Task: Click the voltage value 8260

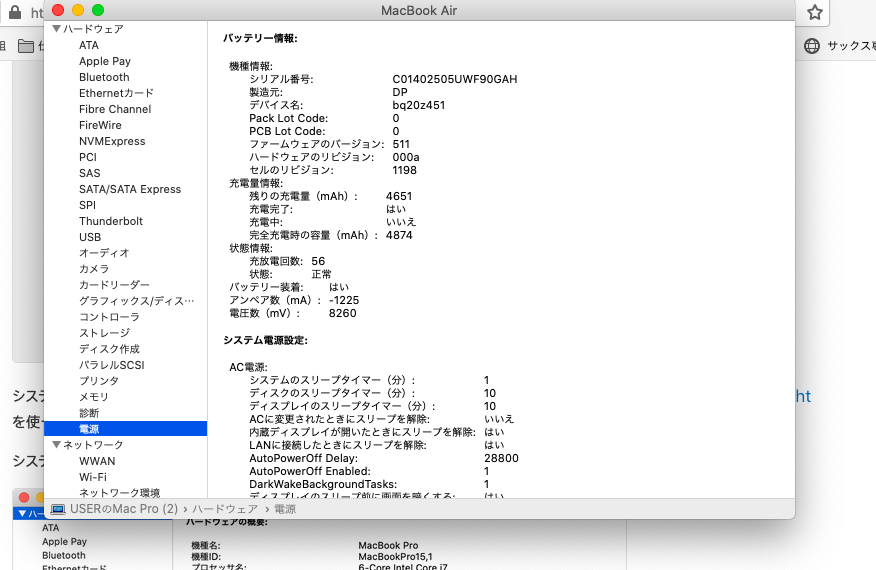Action: [342, 313]
